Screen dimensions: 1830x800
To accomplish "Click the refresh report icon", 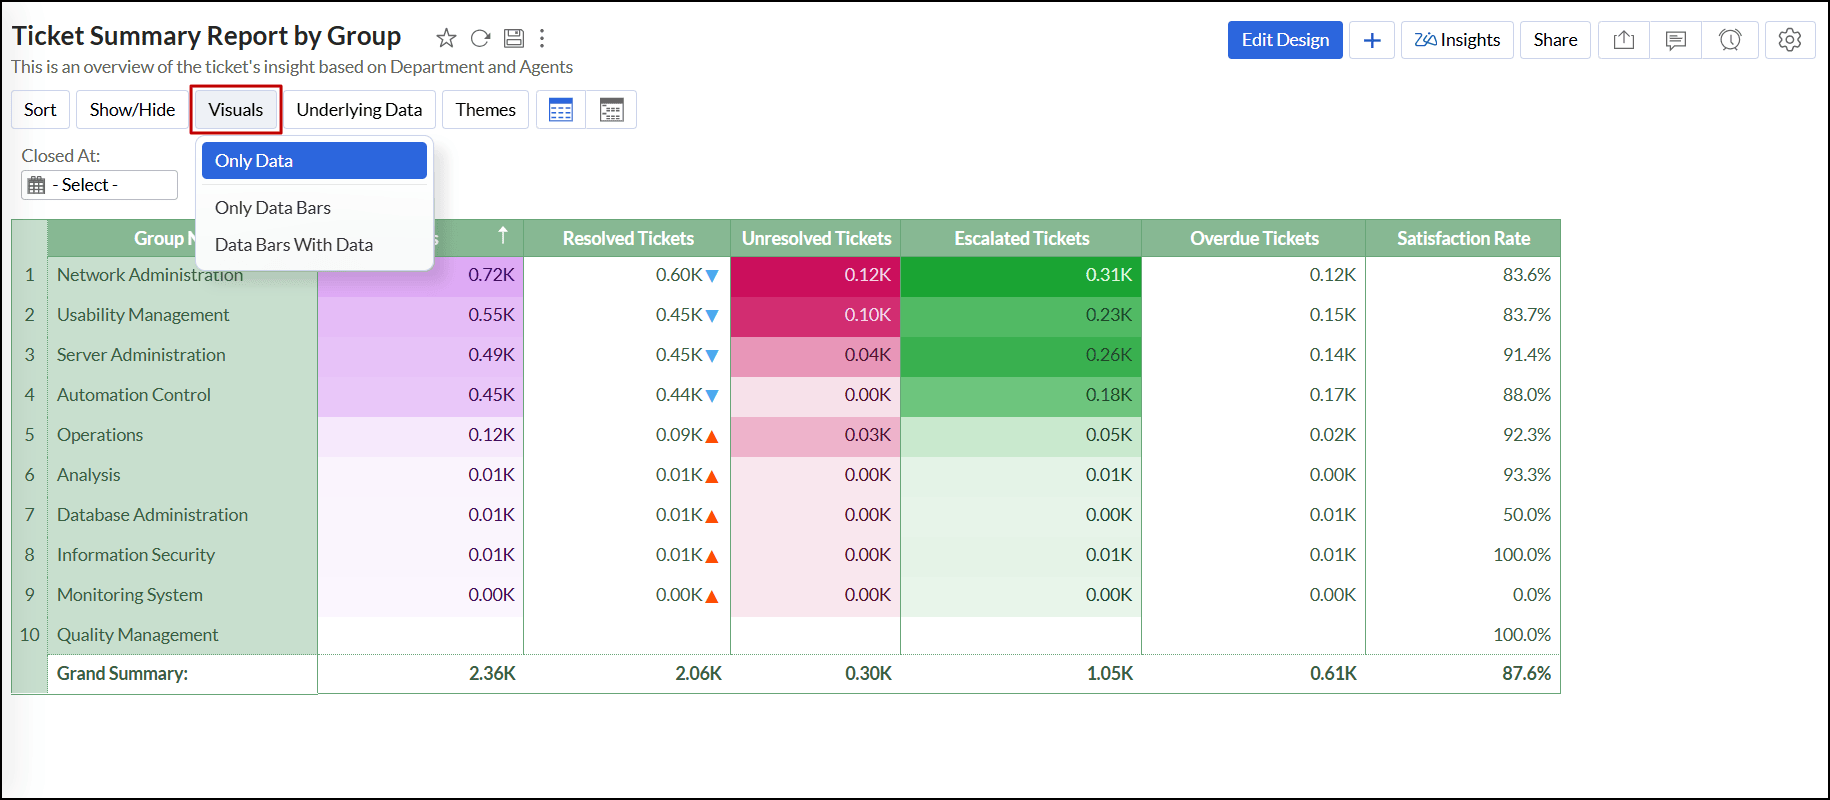I will pyautogui.click(x=480, y=38).
